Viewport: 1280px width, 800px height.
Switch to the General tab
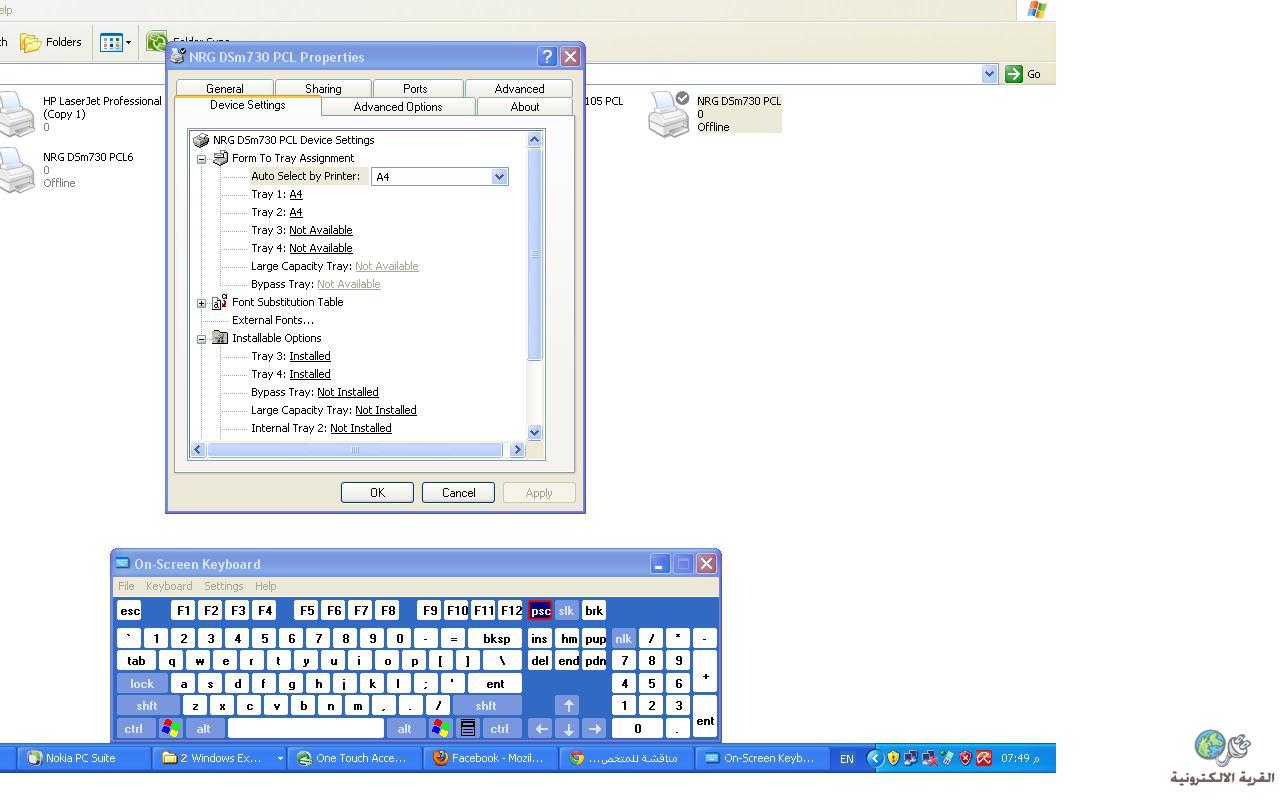click(224, 89)
